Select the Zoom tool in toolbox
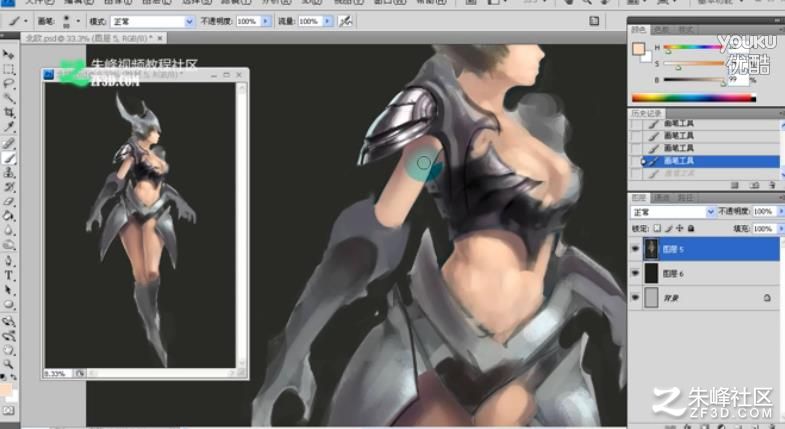Image resolution: width=785 pixels, height=429 pixels. click(x=8, y=364)
